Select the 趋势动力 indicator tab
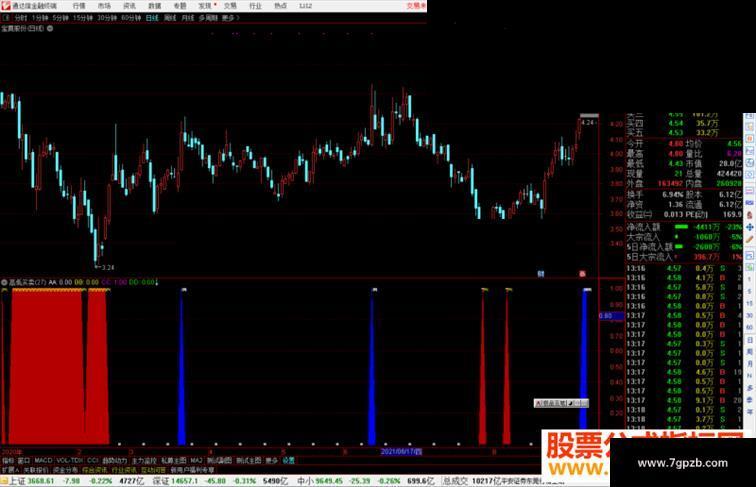This screenshot has width=756, height=487. click(115, 460)
